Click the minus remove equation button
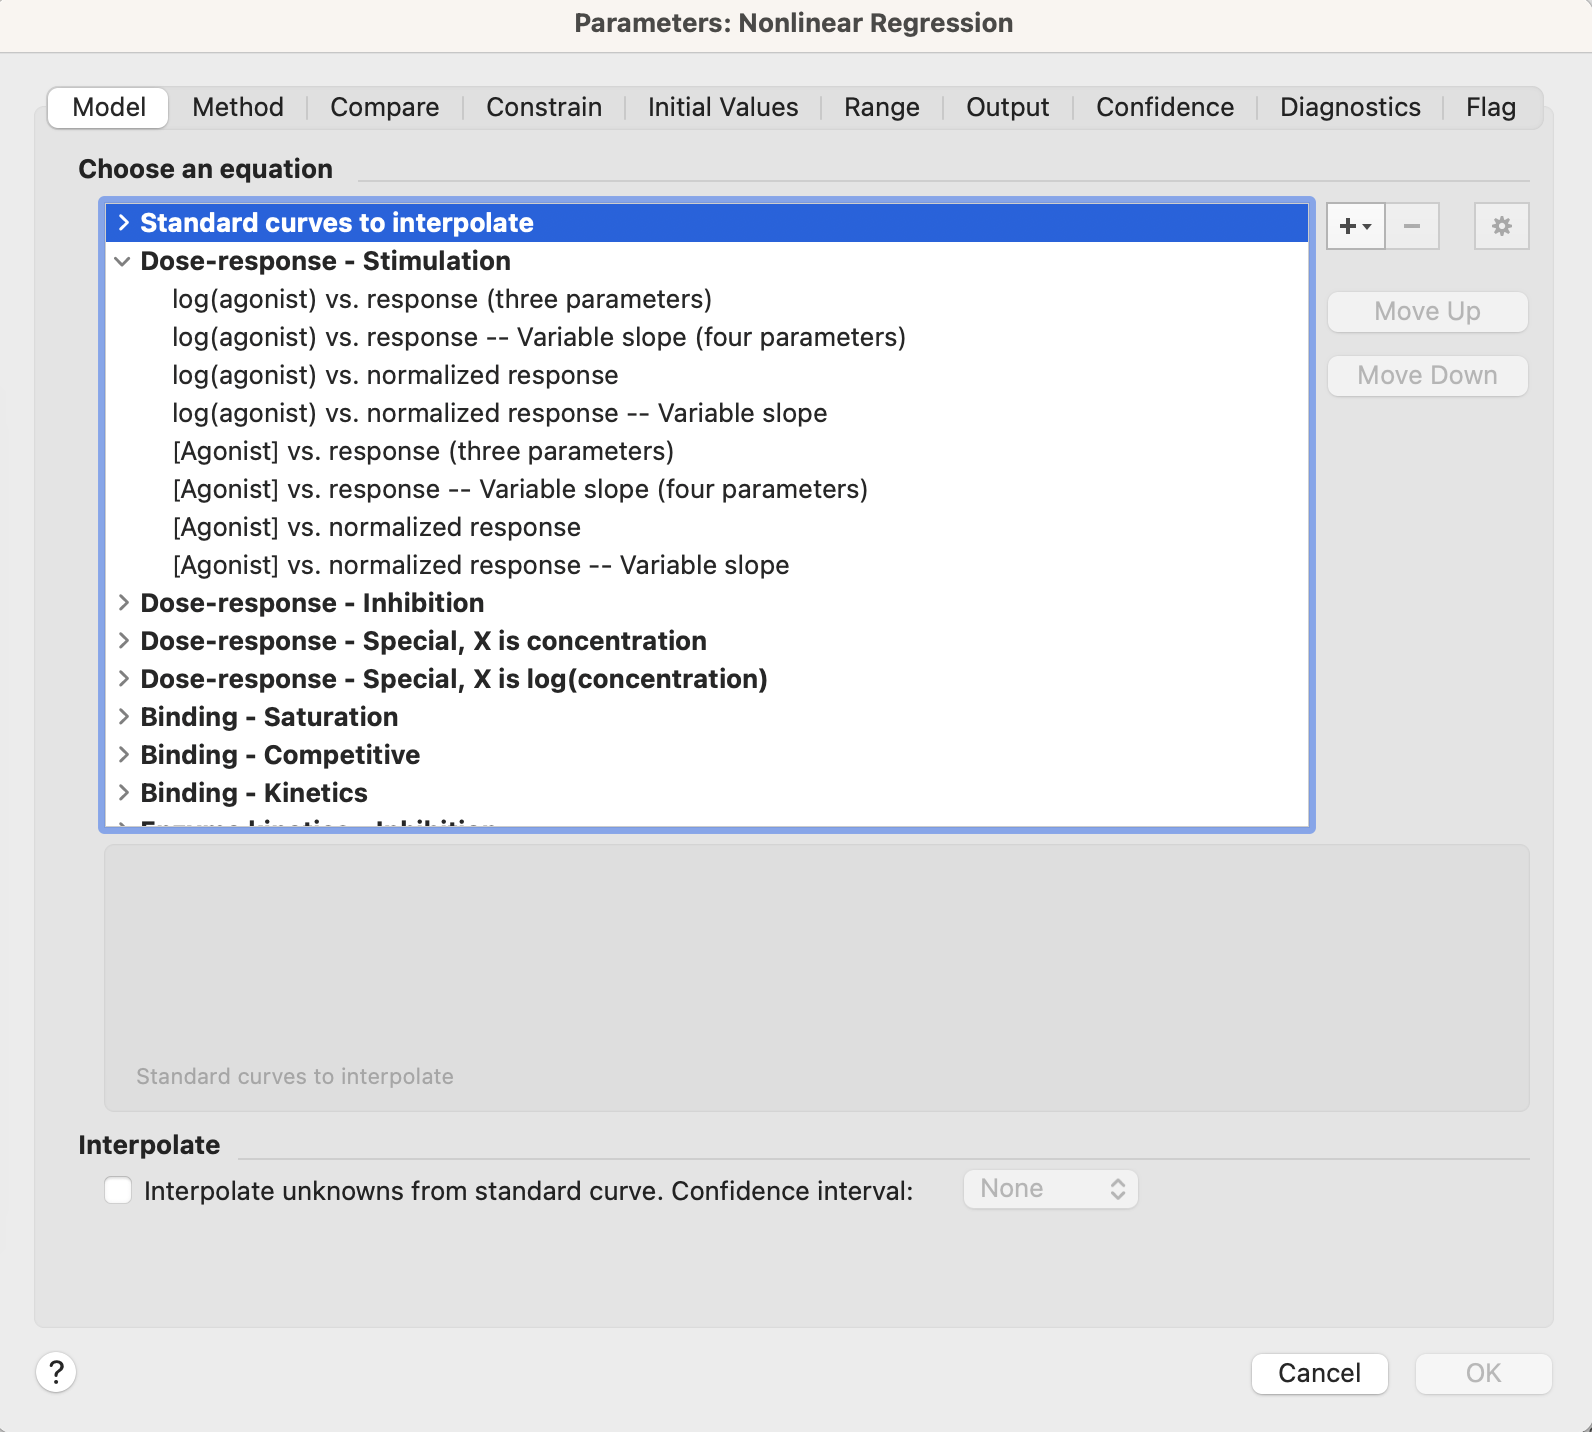 tap(1412, 226)
